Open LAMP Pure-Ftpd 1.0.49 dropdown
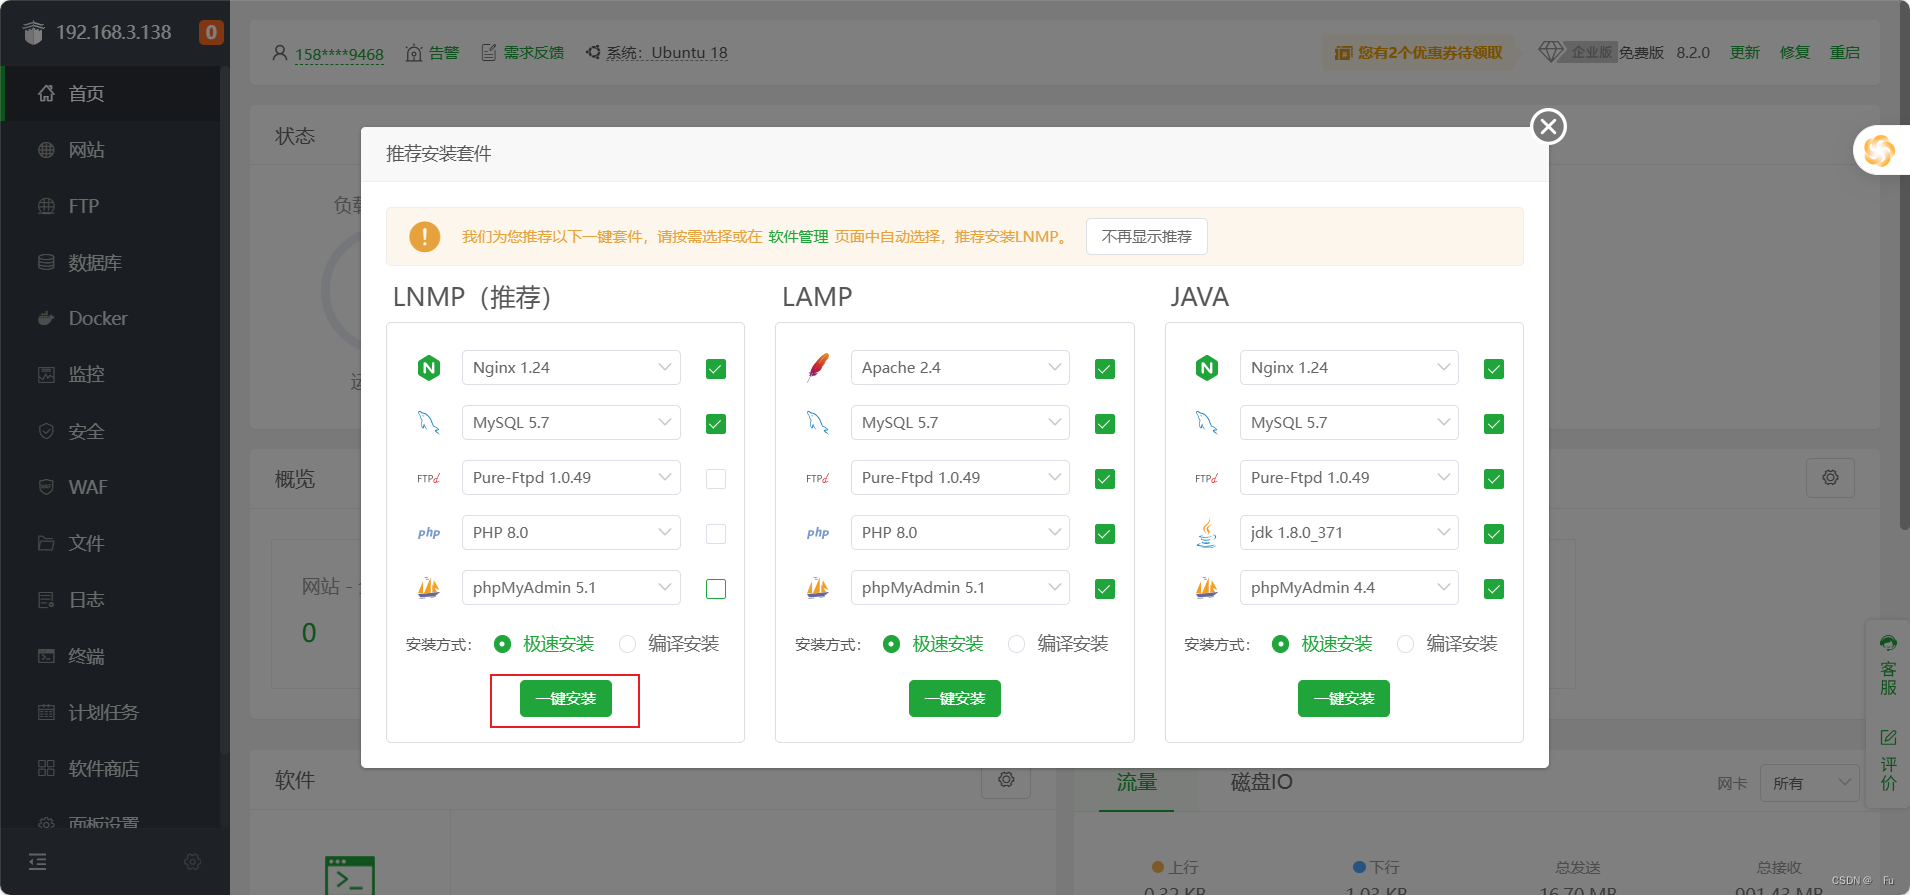The height and width of the screenshot is (895, 1910). [x=960, y=478]
